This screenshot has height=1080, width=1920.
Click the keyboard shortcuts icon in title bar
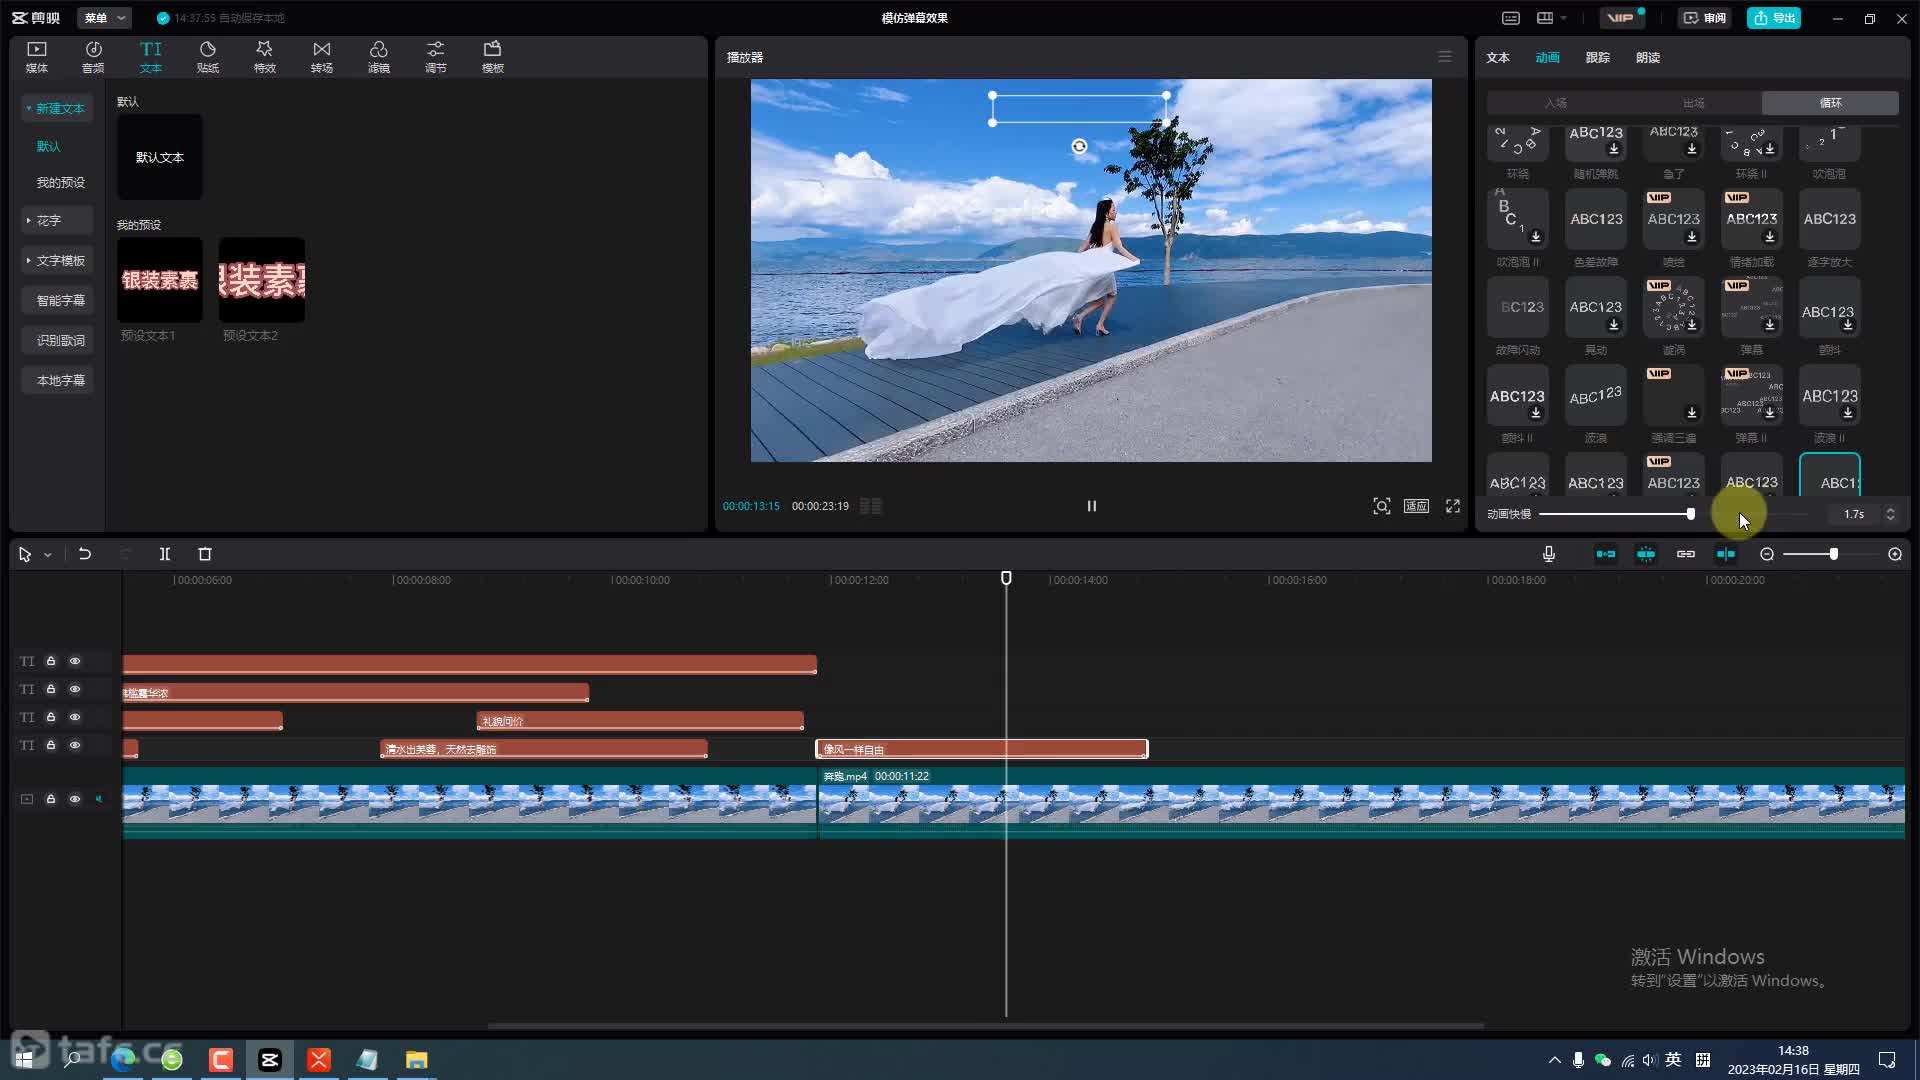(x=1511, y=18)
